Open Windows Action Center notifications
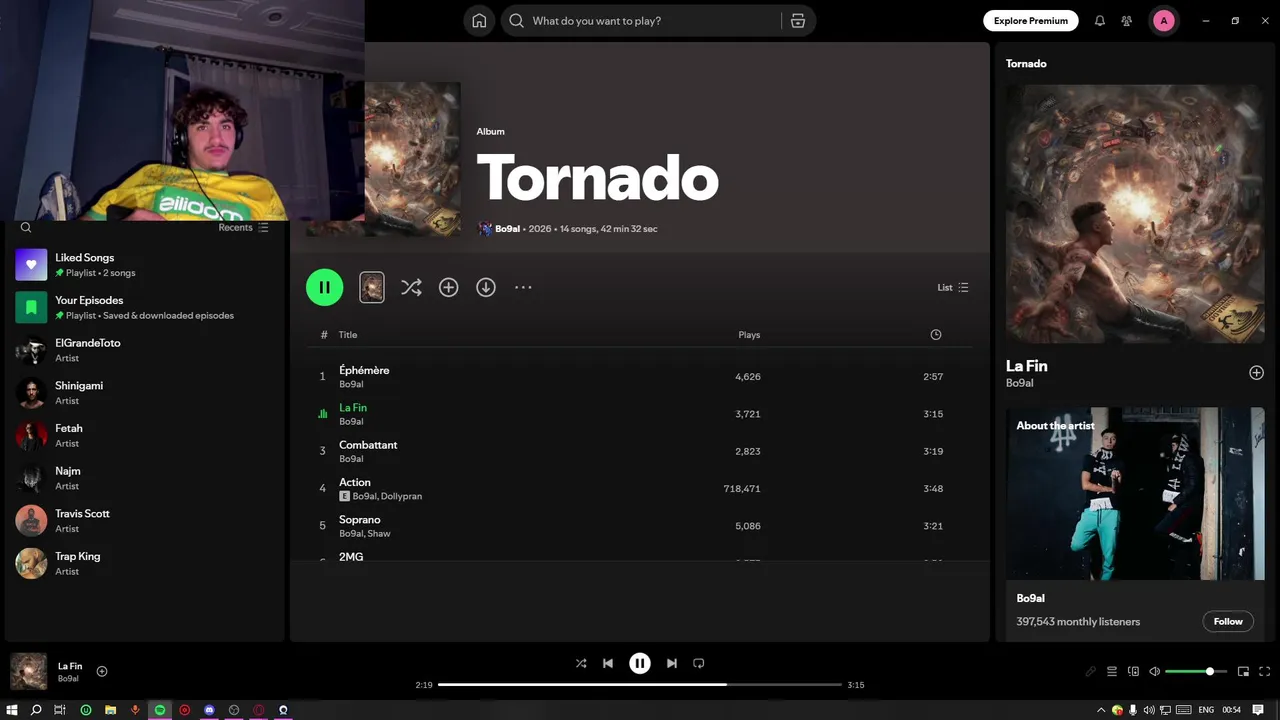Viewport: 1280px width, 720px height. pyautogui.click(x=1258, y=710)
